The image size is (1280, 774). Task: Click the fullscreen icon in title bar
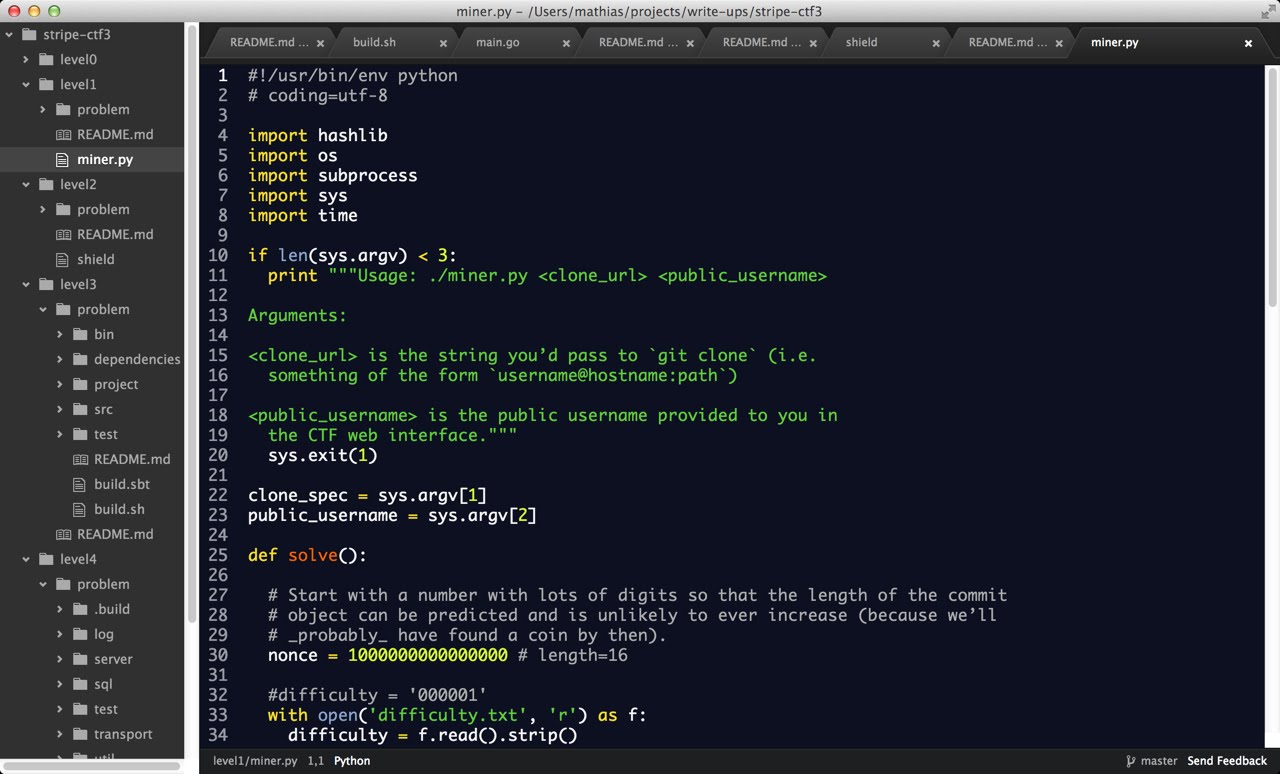[x=1268, y=11]
